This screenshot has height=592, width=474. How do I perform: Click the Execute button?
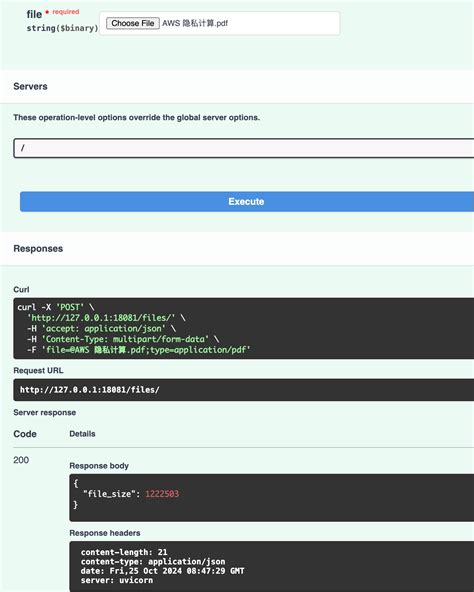pyautogui.click(x=247, y=202)
